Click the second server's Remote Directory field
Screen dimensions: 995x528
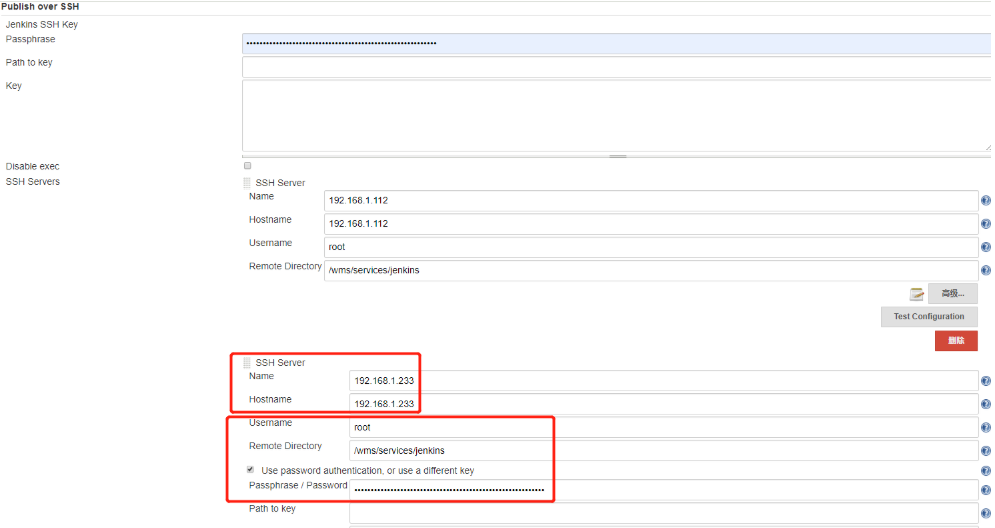click(x=663, y=451)
